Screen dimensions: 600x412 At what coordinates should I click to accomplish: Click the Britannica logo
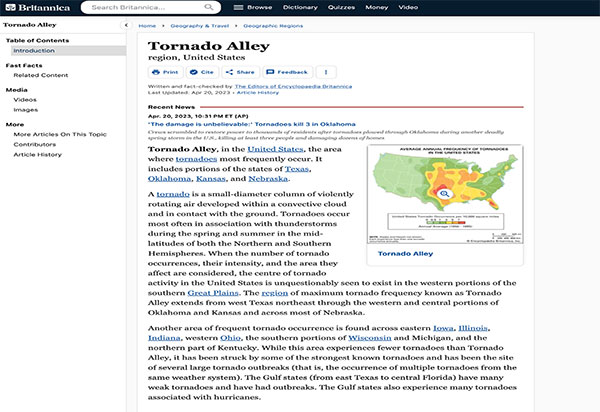tap(38, 8)
